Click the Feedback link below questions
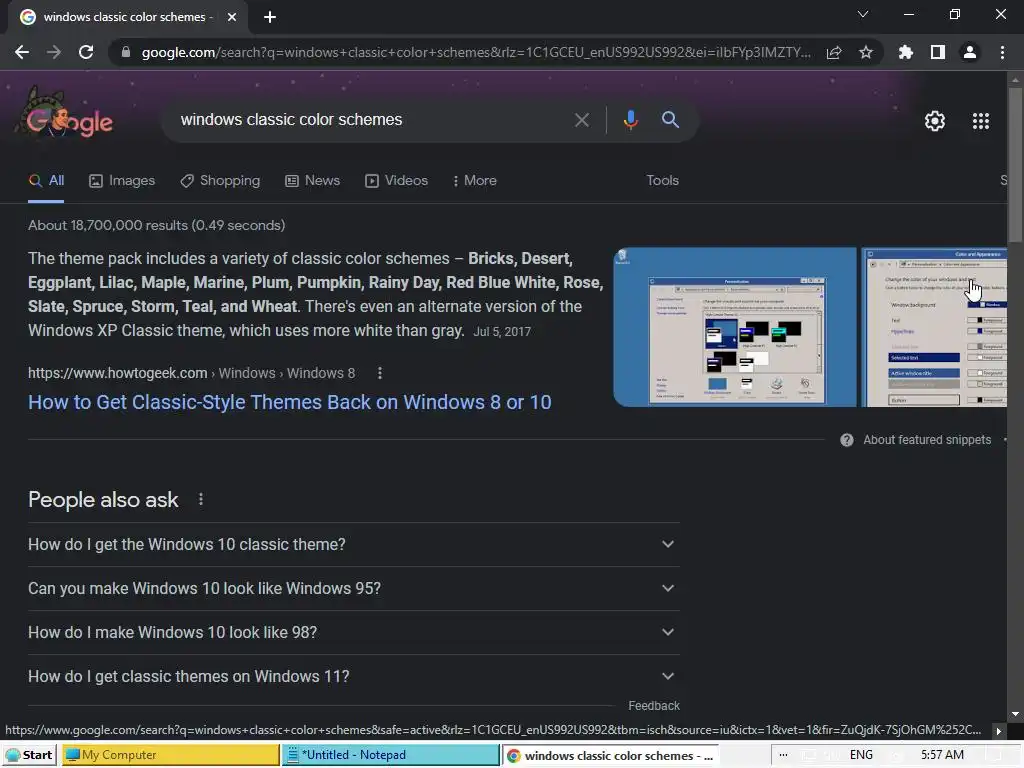Image resolution: width=1024 pixels, height=768 pixels. [x=654, y=706]
